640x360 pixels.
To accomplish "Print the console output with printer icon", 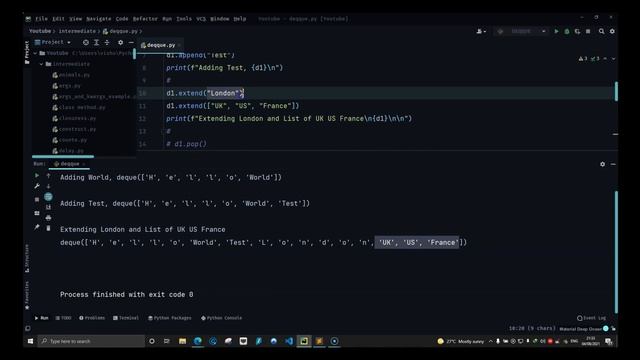I will click(x=48, y=218).
